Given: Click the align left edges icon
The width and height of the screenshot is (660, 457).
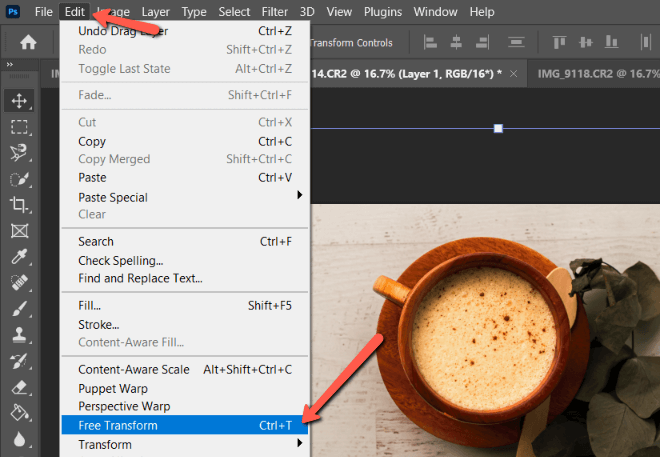Looking at the screenshot, I should coord(431,43).
